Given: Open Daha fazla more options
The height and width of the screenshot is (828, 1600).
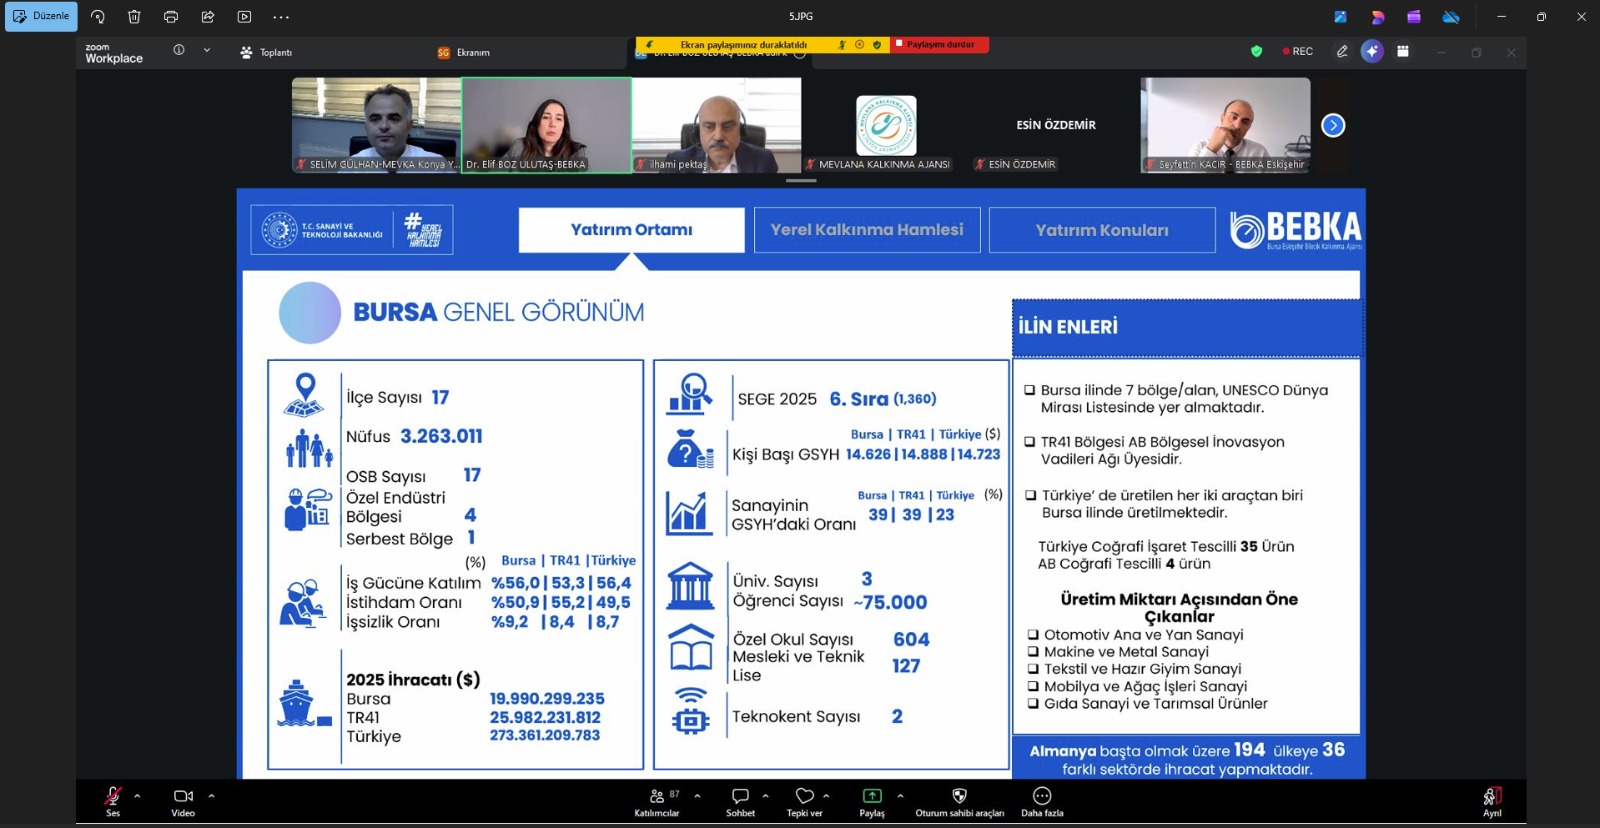Looking at the screenshot, I should pyautogui.click(x=1042, y=800).
